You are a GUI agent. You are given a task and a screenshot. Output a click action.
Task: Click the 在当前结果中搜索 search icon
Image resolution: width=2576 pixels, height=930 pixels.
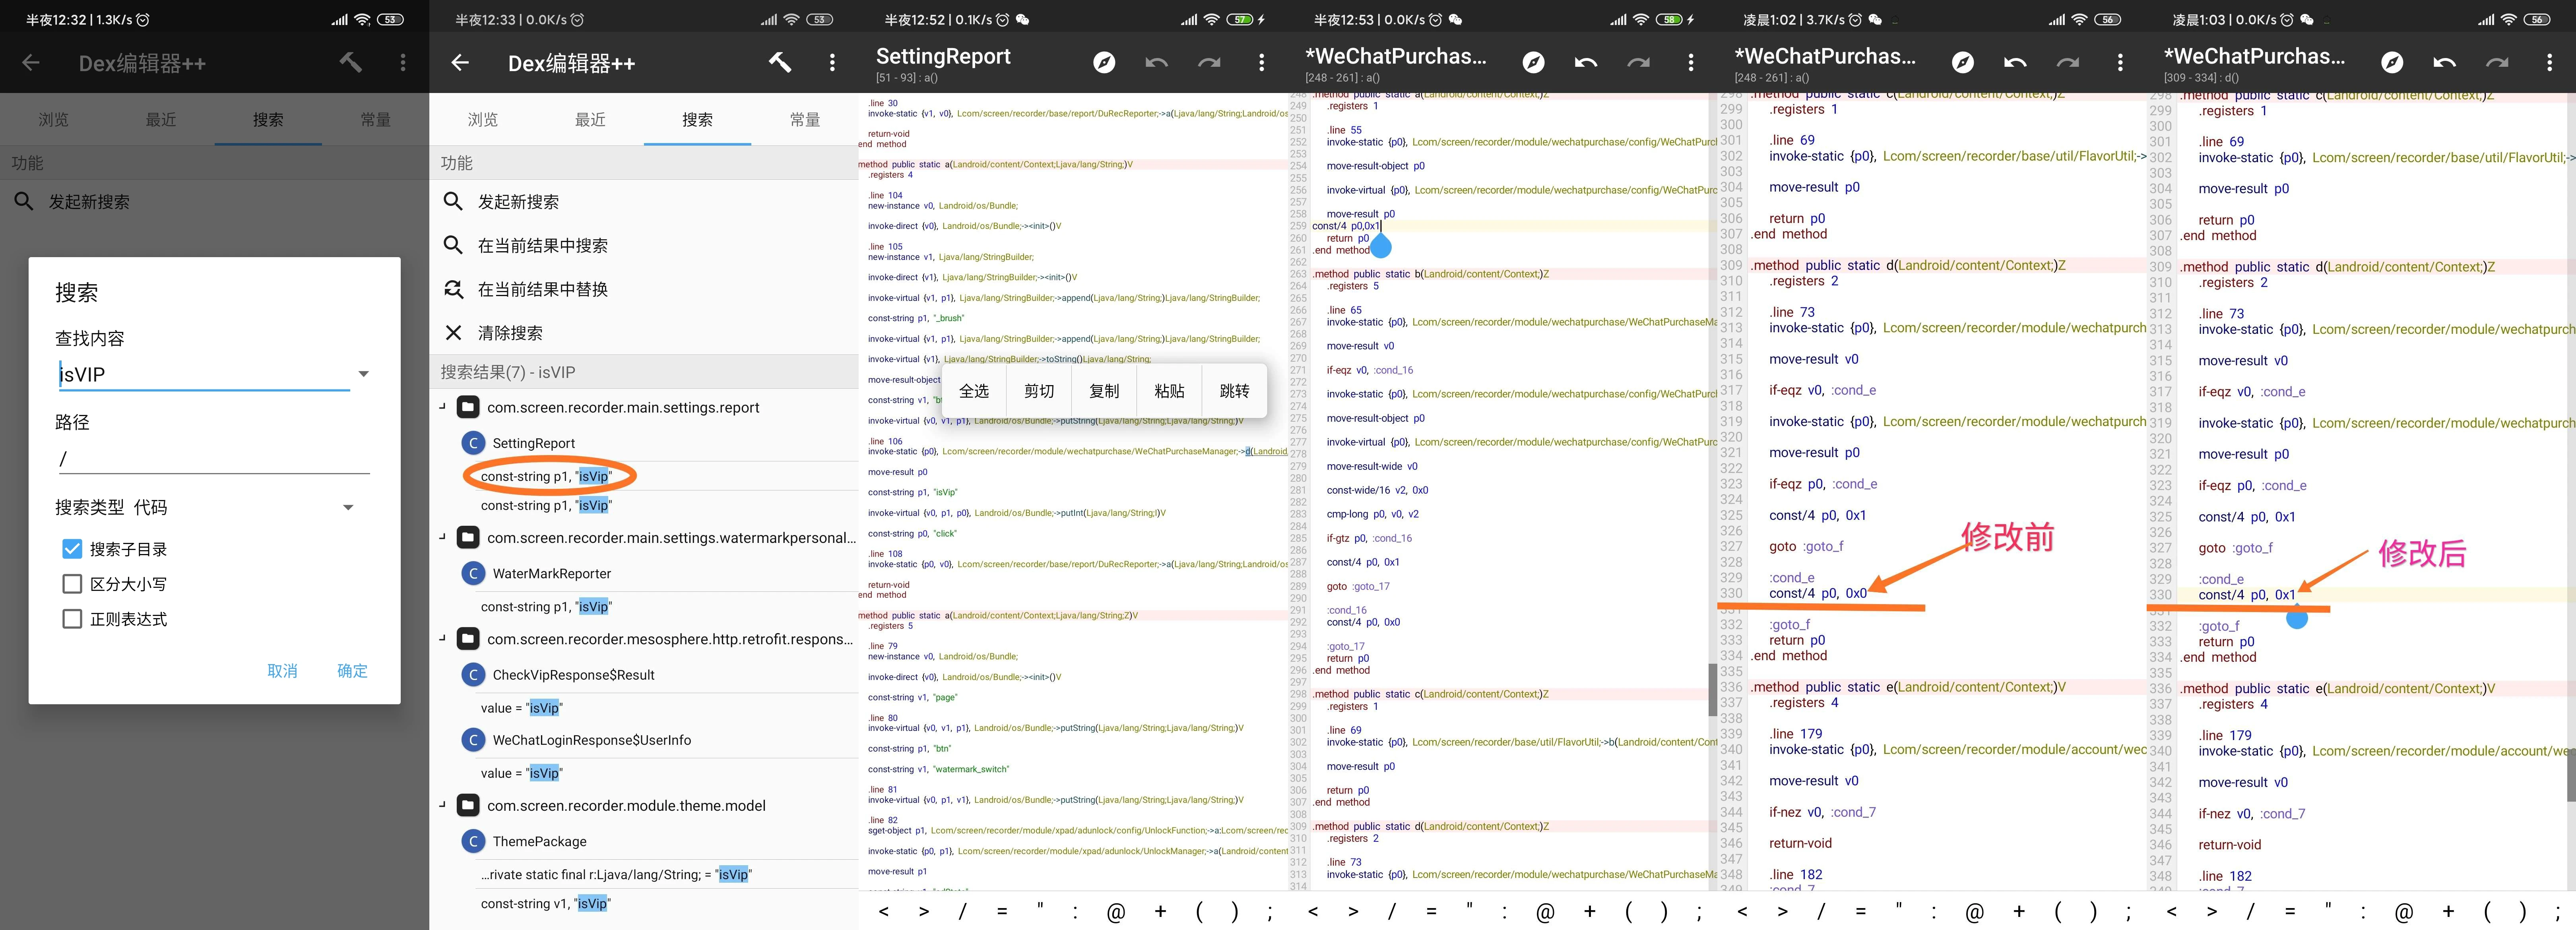point(453,245)
